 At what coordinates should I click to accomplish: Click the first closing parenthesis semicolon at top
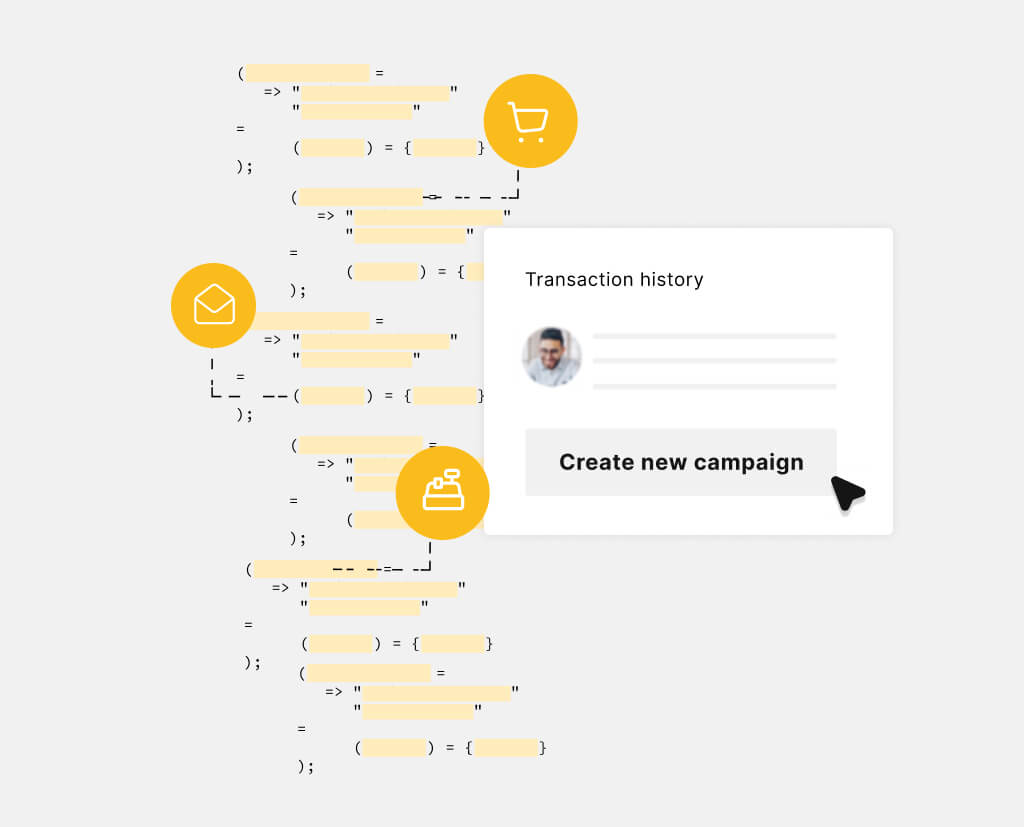pos(245,166)
